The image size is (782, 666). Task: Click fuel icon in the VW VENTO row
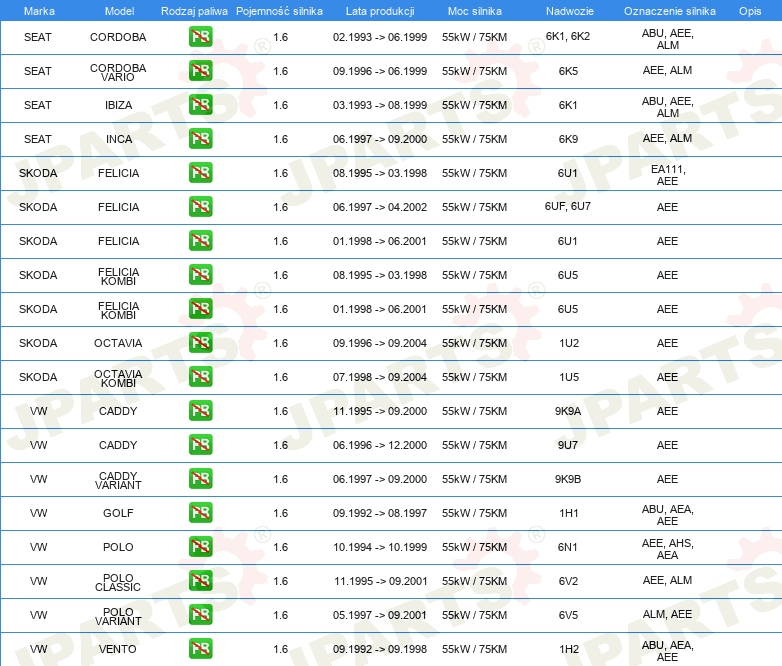(200, 649)
